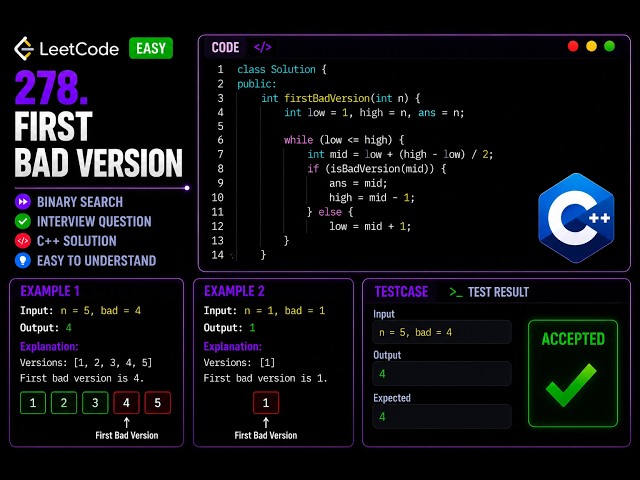
Task: Click version box 1 in Example 1
Action: click(x=33, y=403)
